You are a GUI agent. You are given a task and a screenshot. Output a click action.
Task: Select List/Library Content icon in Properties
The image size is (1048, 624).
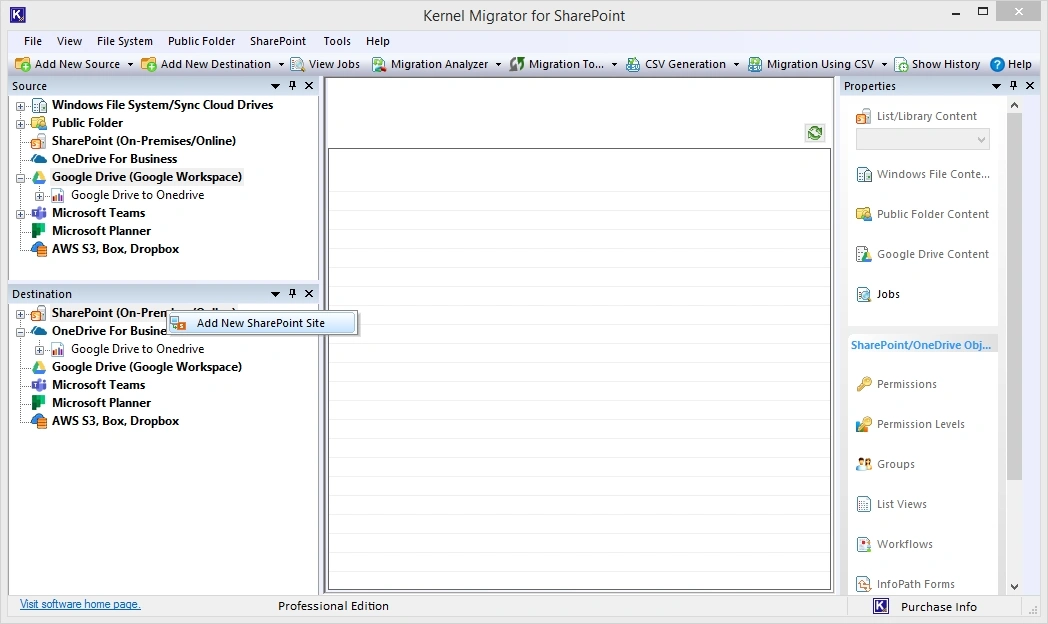coord(864,117)
